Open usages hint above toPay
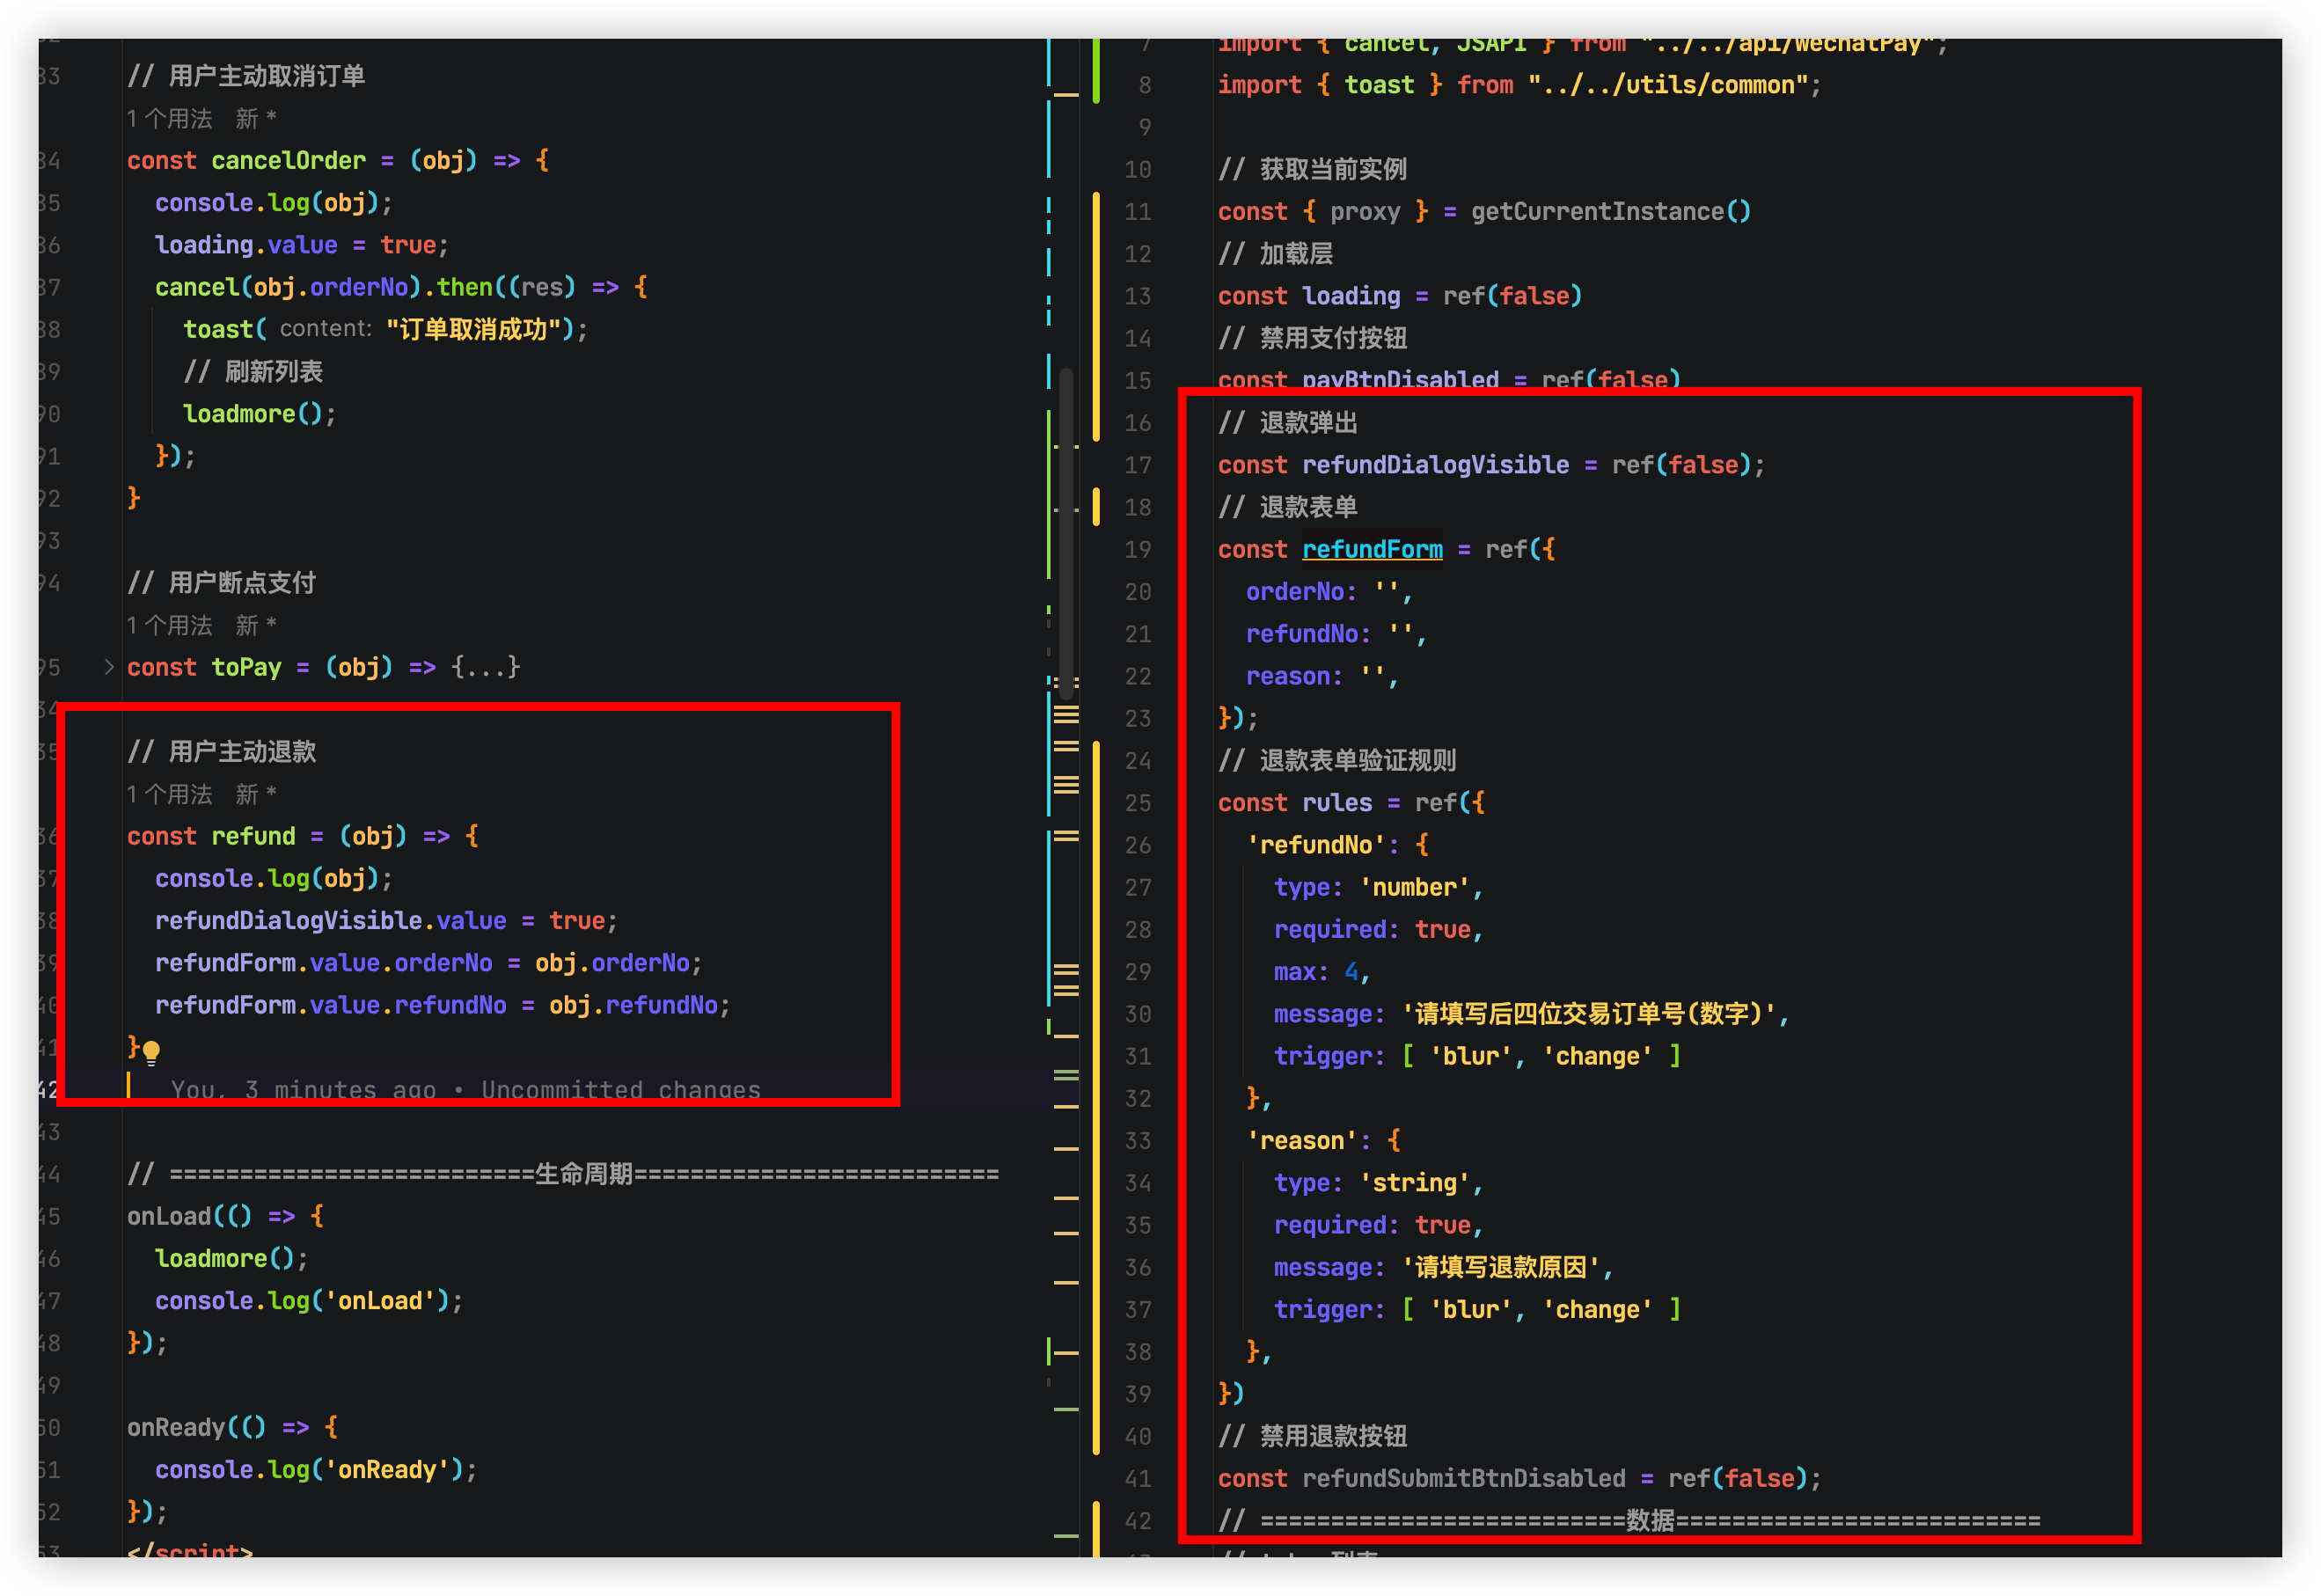 click(x=169, y=626)
